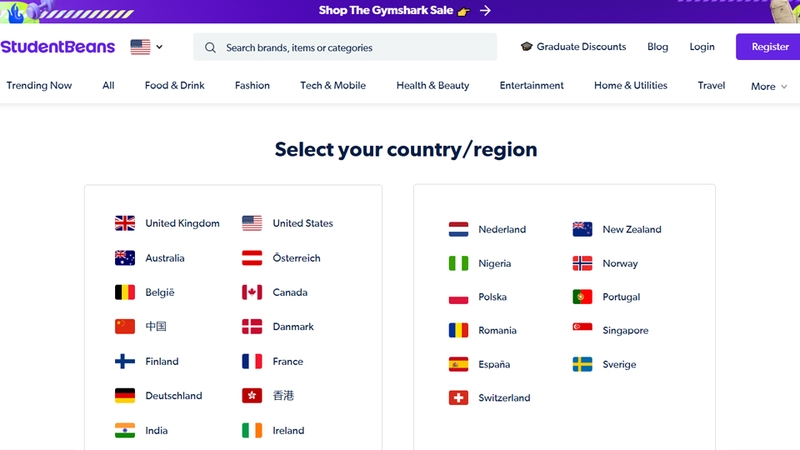Select the España text link

pos(494,364)
